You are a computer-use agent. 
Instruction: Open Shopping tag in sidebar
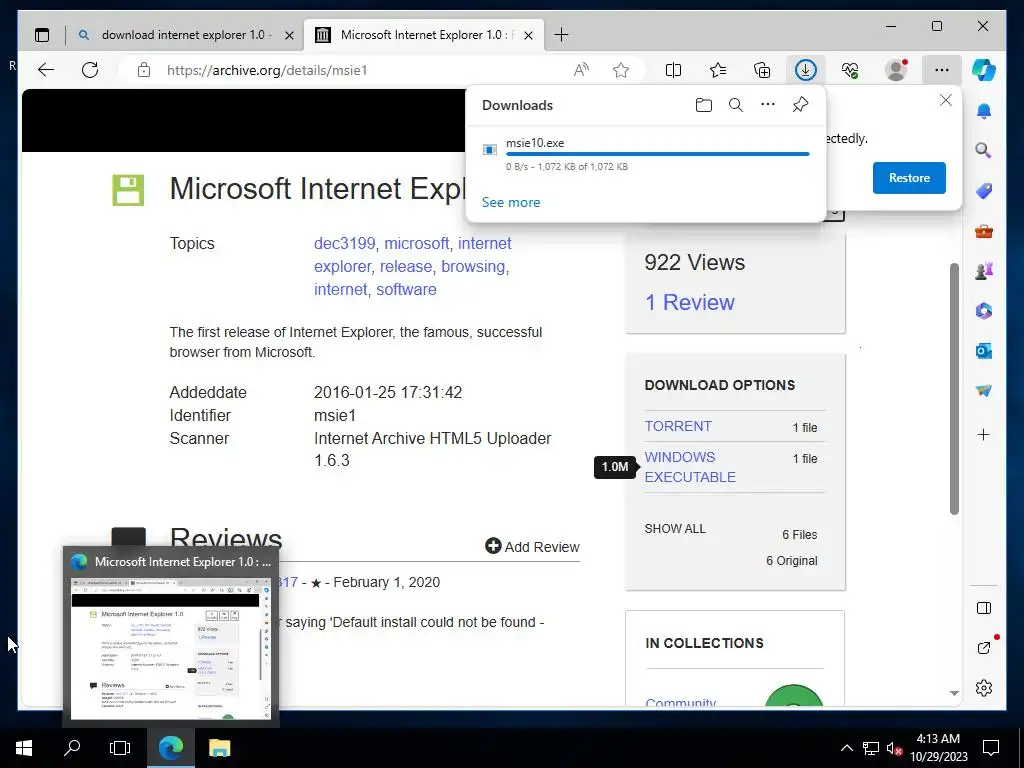click(984, 191)
